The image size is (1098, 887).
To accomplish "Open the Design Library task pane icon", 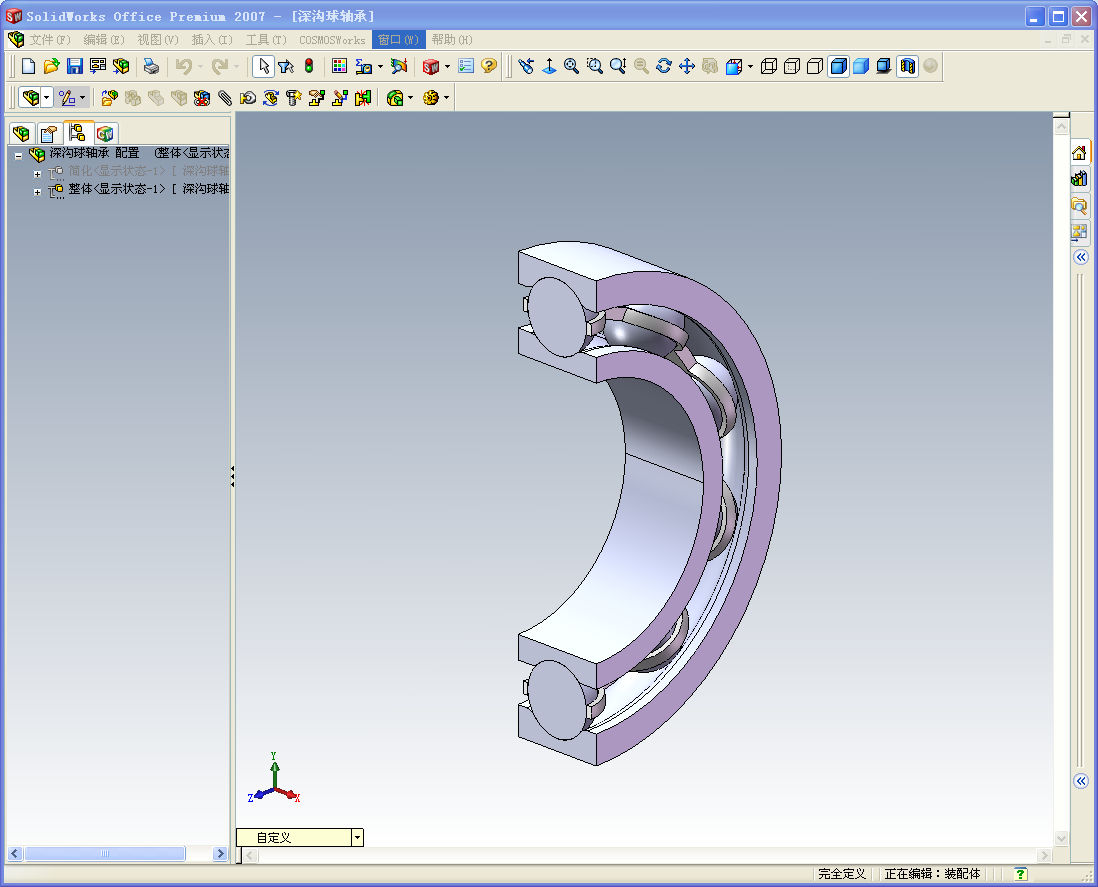I will point(1079,179).
